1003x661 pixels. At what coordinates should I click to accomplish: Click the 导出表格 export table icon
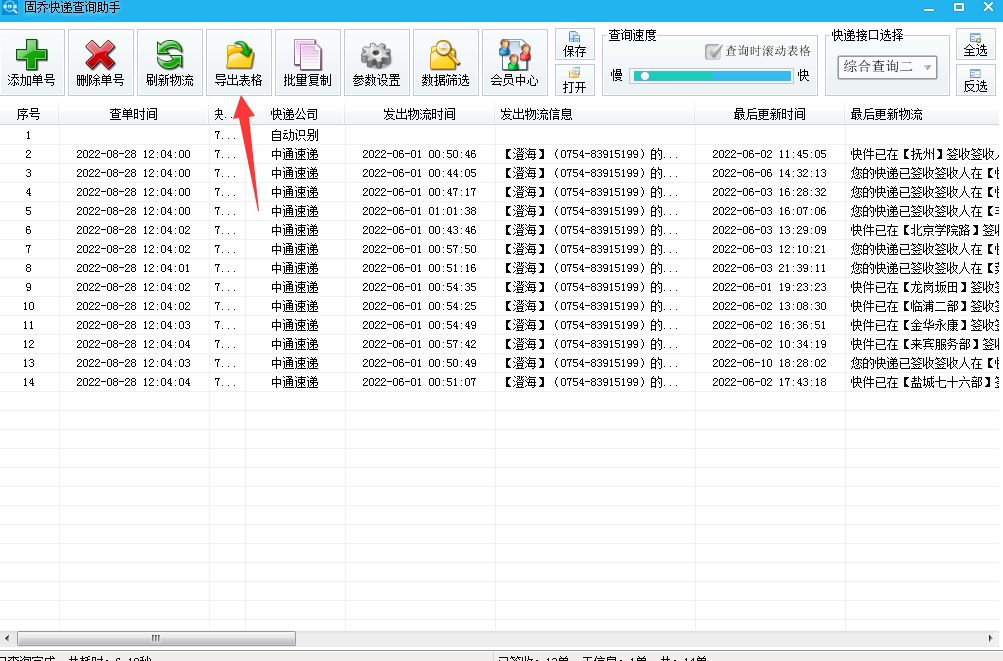pos(239,61)
